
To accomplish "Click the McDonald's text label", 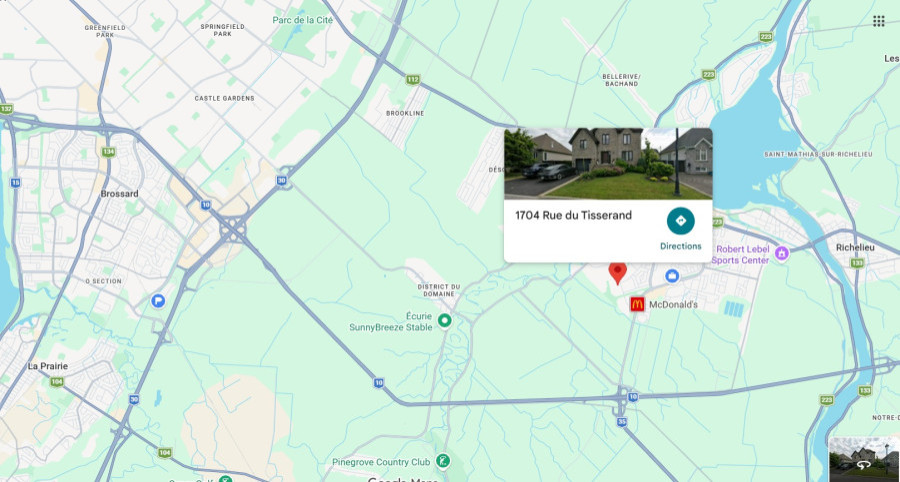I will pos(673,305).
